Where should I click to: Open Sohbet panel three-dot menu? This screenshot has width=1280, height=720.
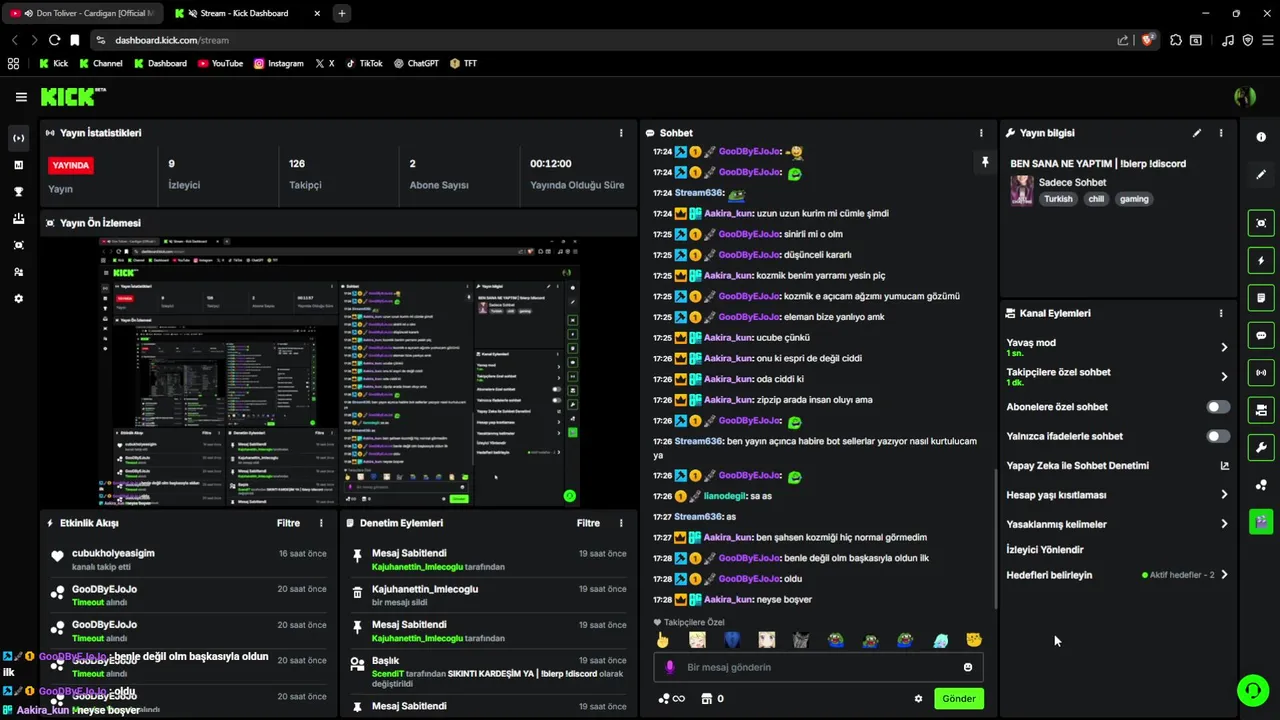point(981,133)
